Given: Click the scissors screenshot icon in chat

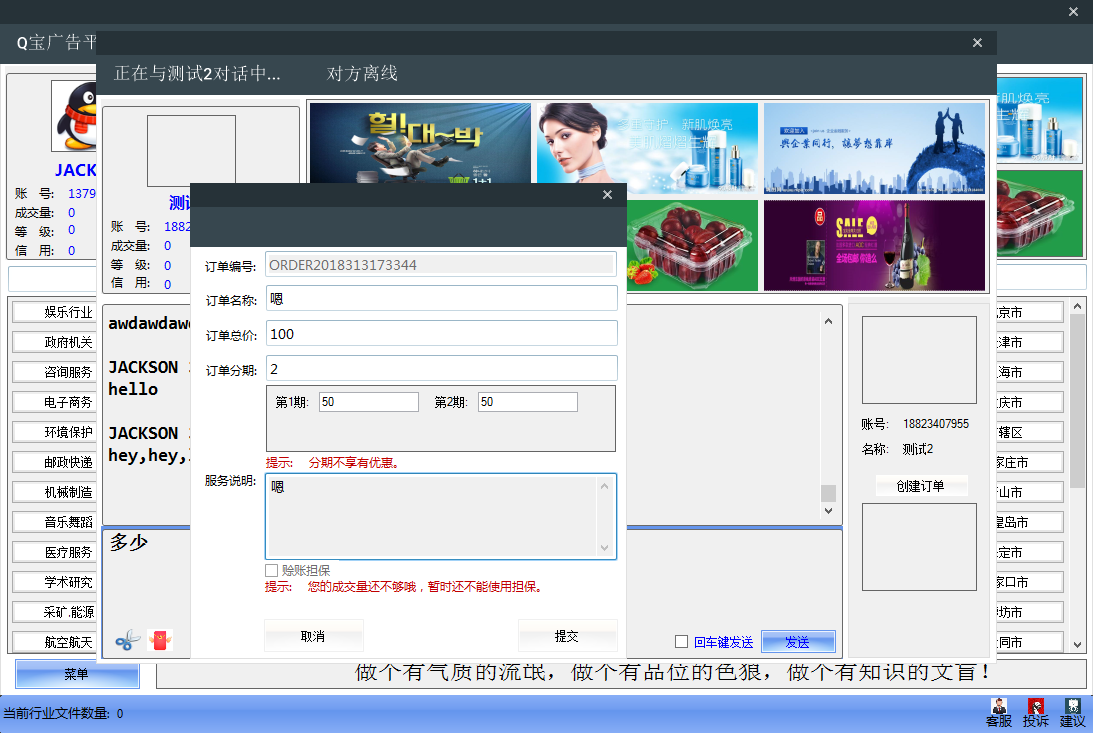Looking at the screenshot, I should coord(128,640).
